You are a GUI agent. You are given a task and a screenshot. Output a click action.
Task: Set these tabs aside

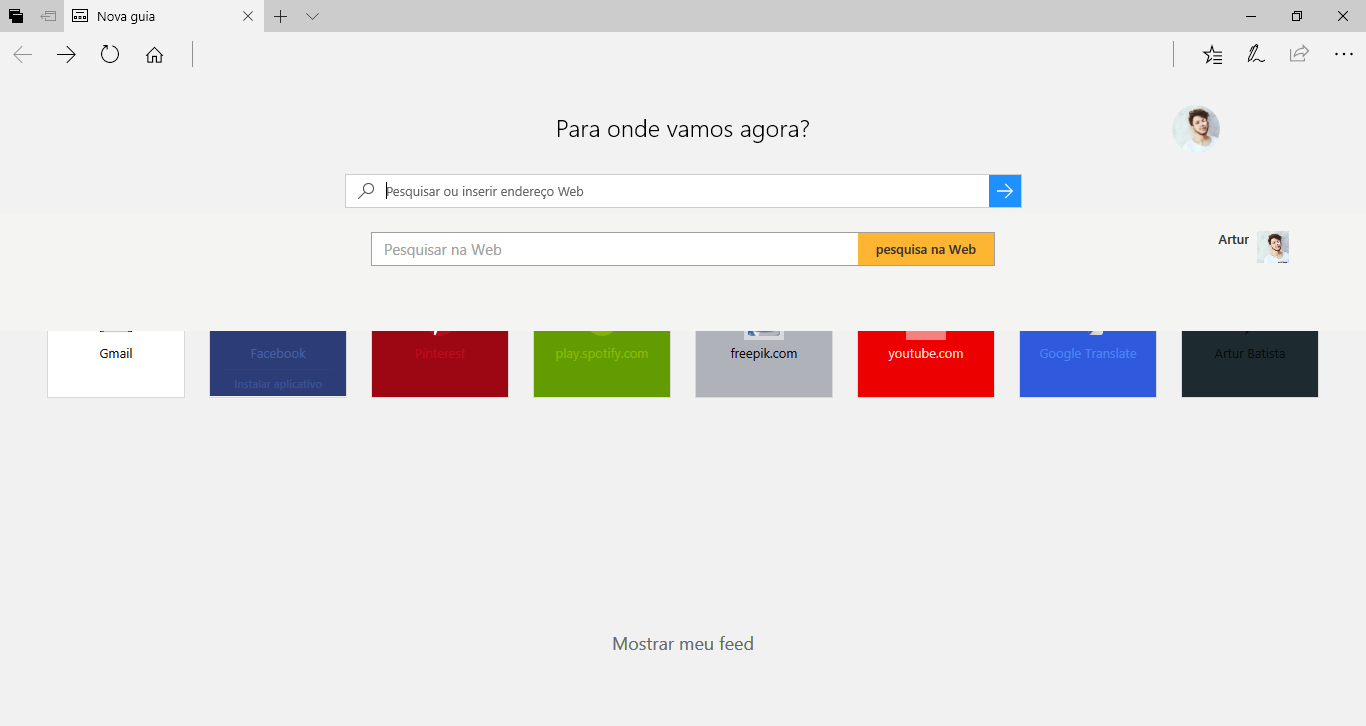48,16
